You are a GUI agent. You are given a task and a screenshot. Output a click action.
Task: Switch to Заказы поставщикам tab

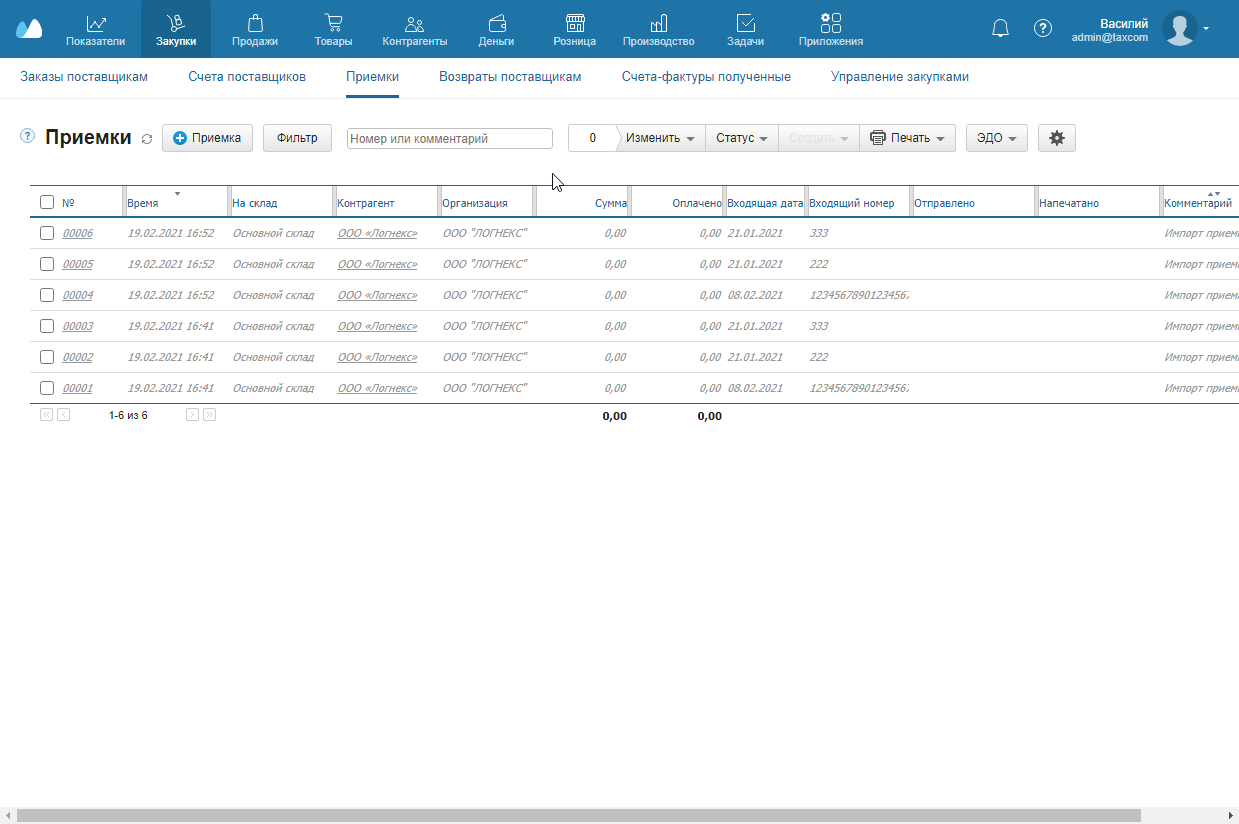click(84, 77)
